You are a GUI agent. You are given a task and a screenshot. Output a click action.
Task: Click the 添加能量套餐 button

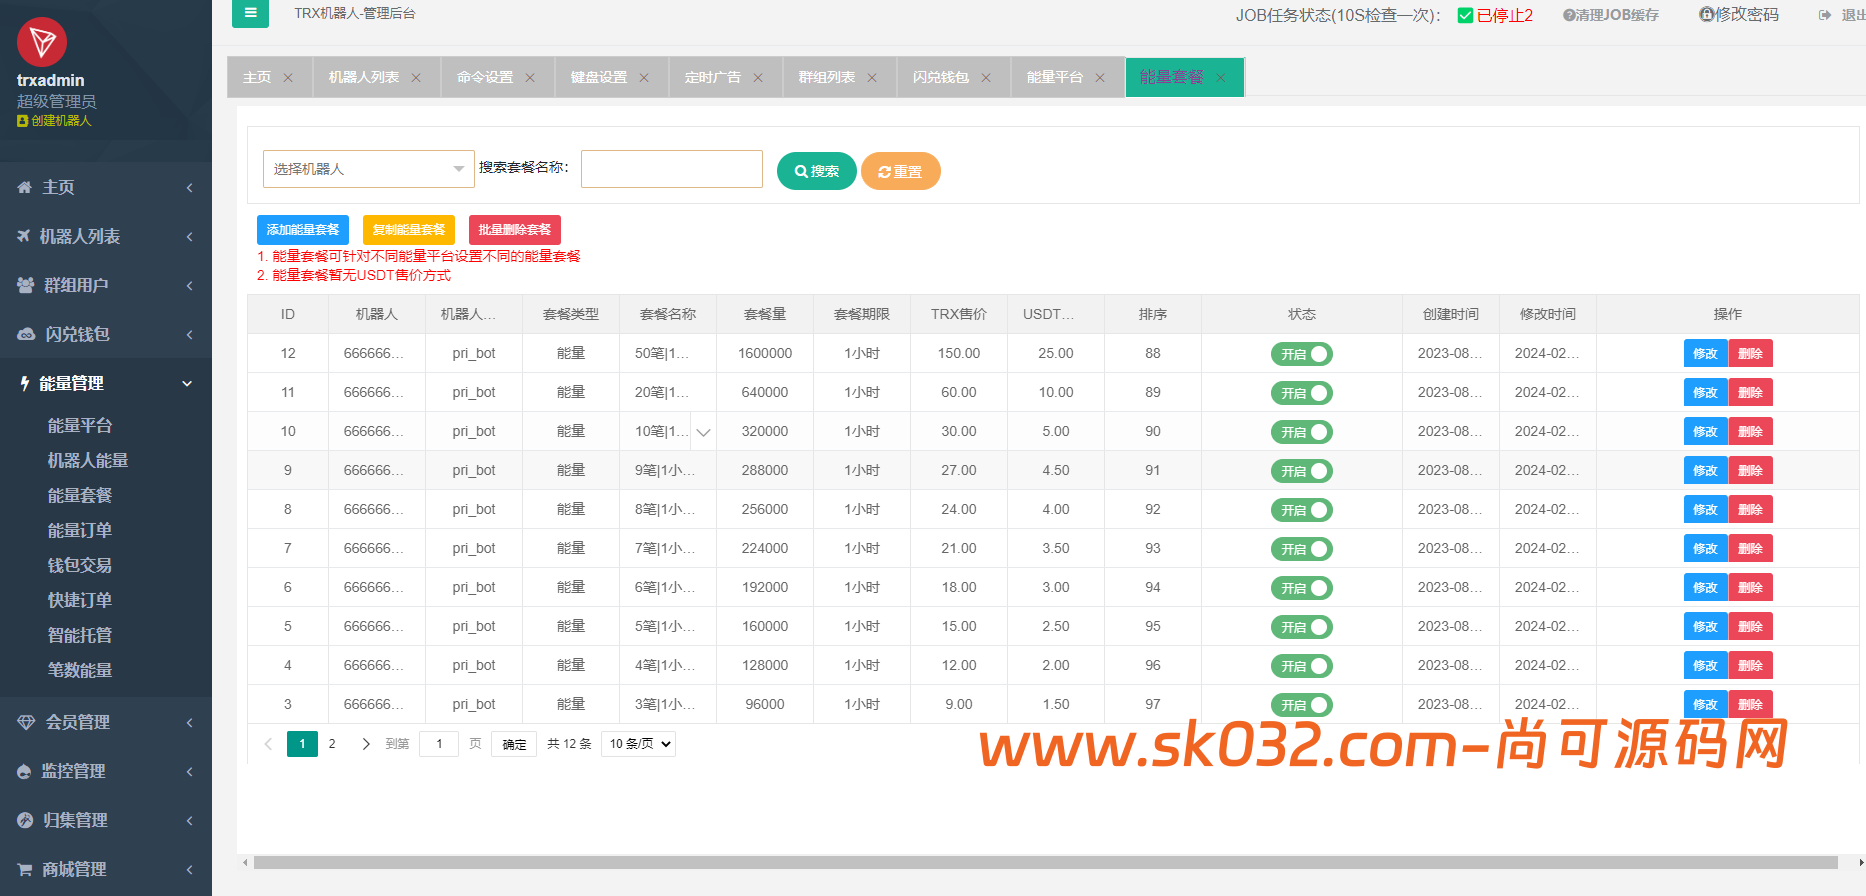pyautogui.click(x=303, y=230)
